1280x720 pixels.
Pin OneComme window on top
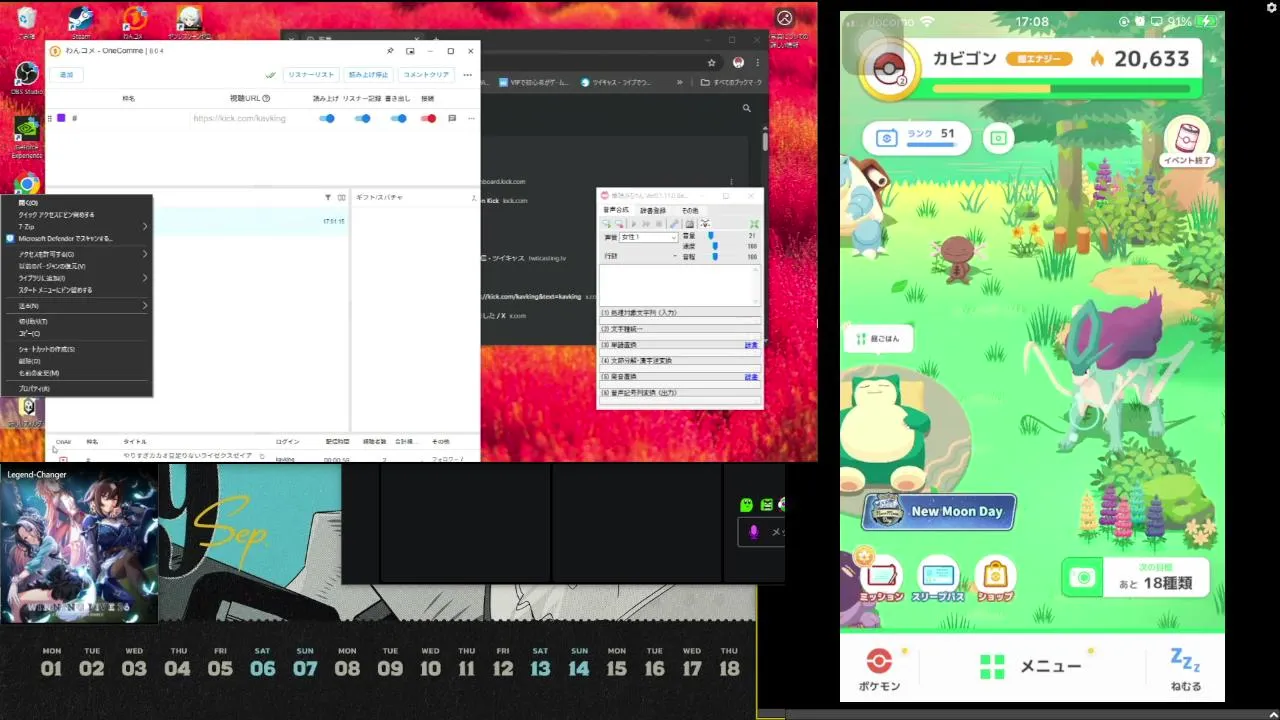pos(390,51)
